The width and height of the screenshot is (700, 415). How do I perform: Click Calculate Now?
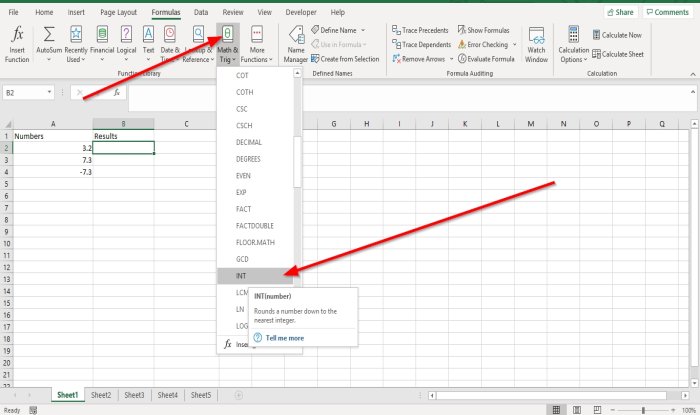[x=617, y=35]
